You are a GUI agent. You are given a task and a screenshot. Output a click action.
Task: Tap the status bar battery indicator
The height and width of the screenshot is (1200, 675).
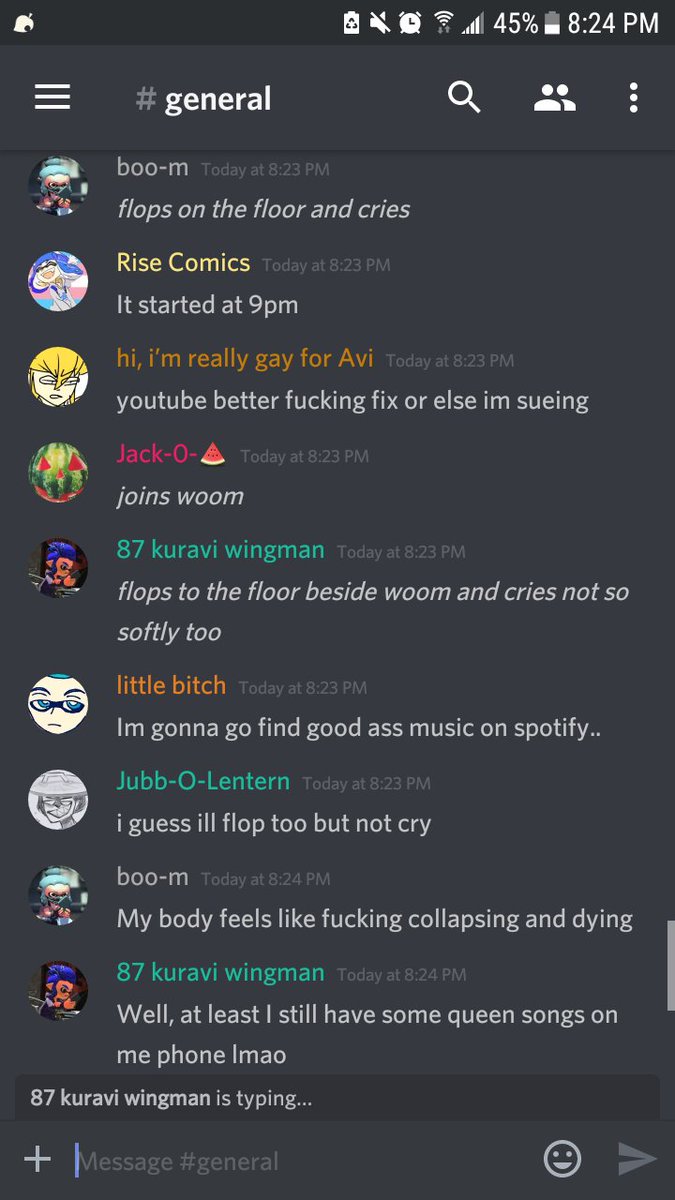point(551,23)
